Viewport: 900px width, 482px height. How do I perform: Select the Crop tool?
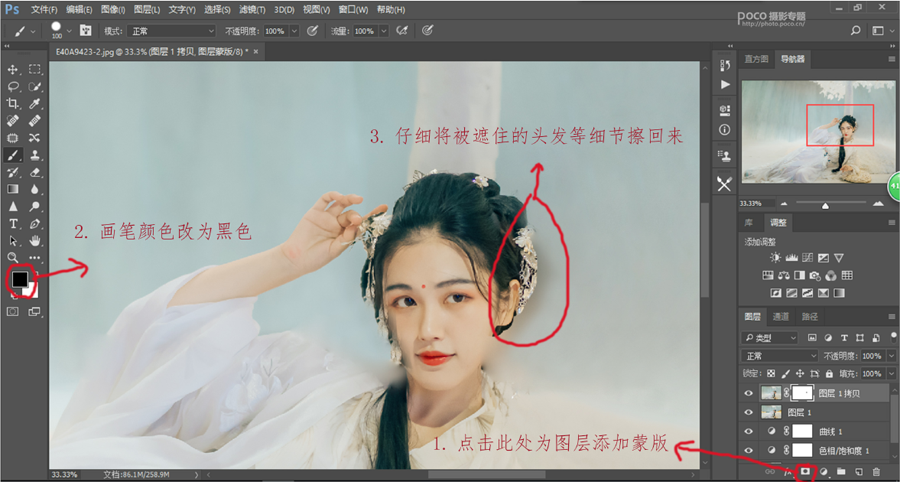(13, 103)
